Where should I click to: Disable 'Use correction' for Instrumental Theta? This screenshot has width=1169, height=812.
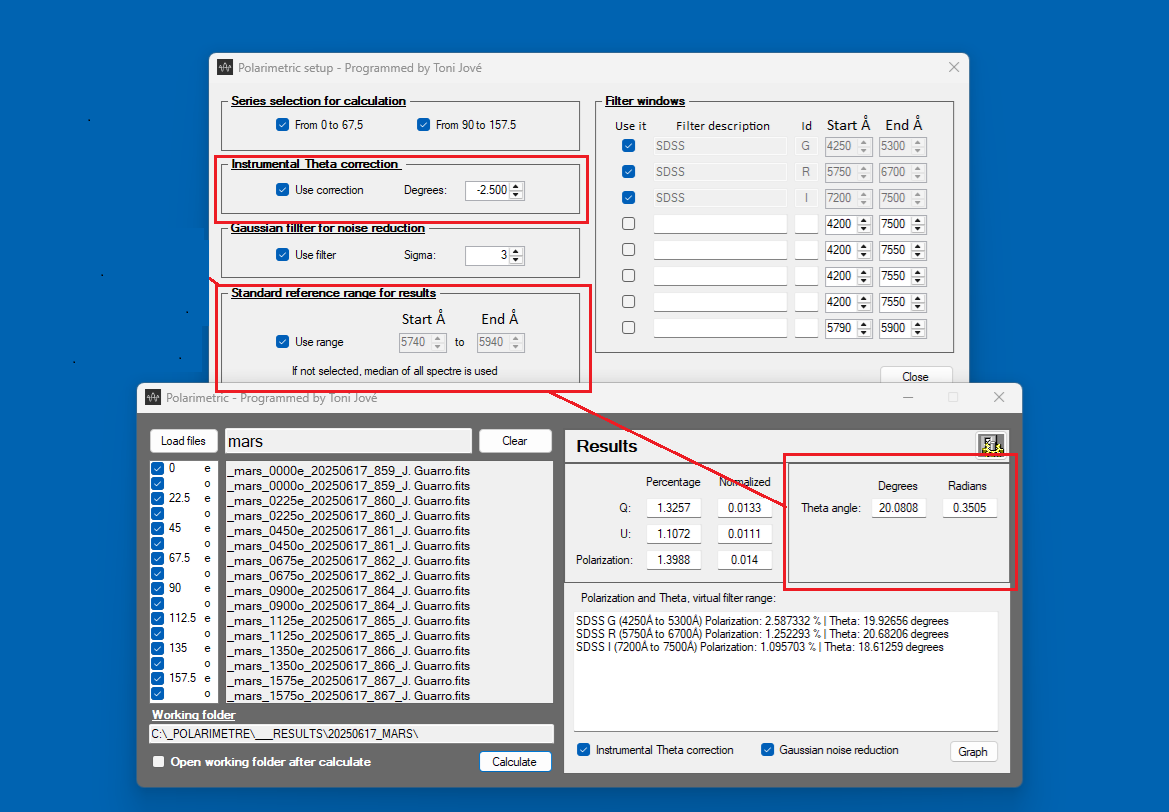(x=283, y=189)
